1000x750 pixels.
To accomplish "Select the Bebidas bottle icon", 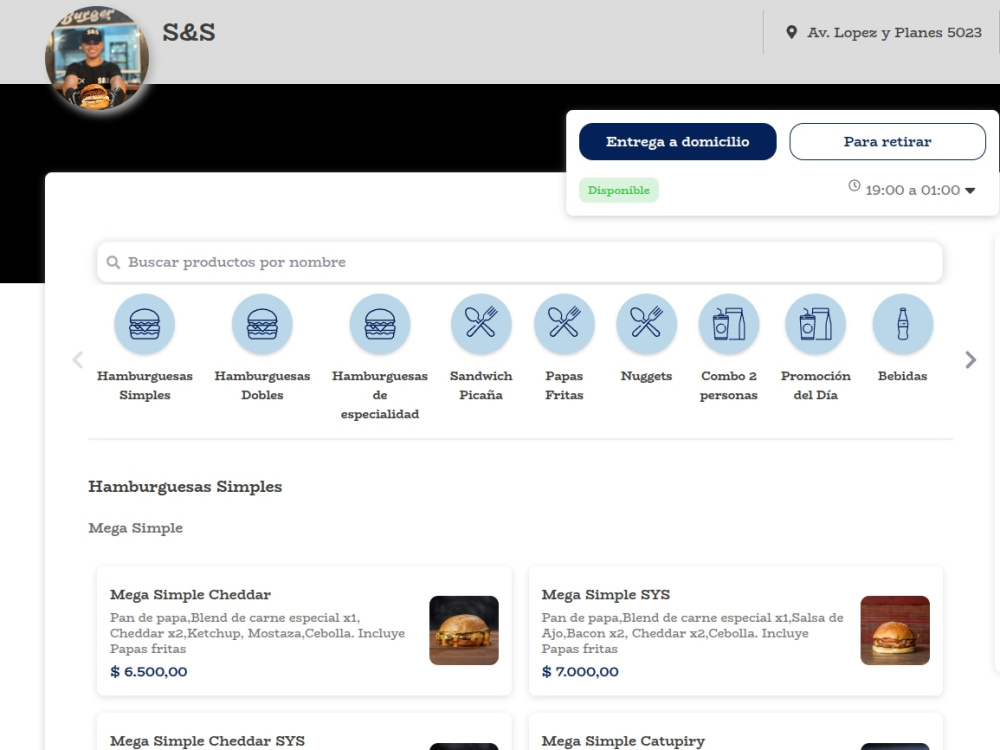I will pyautogui.click(x=902, y=324).
